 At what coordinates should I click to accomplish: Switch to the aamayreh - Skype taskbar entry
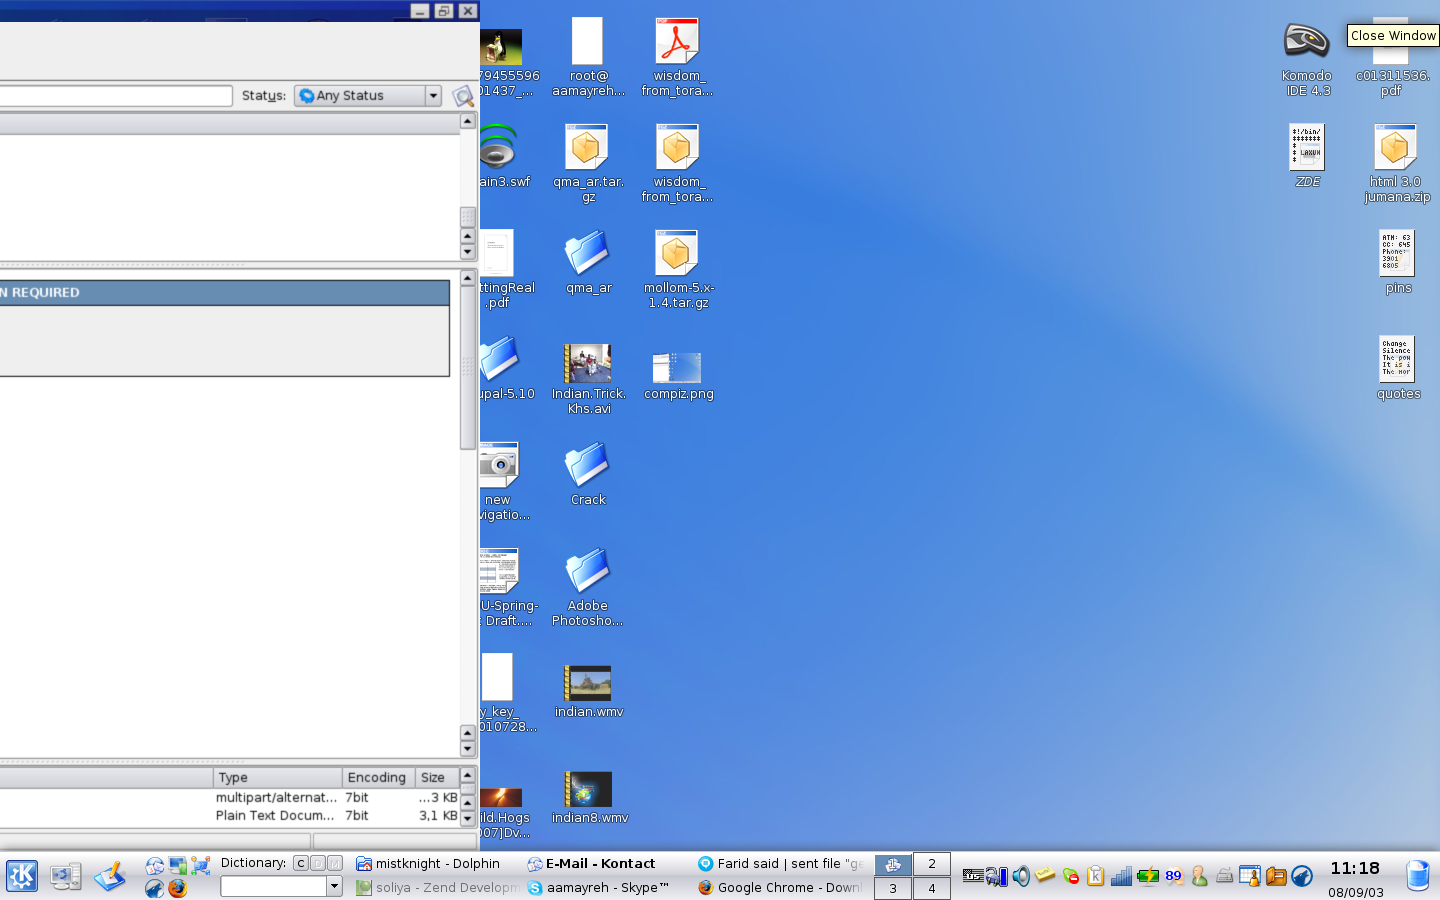598,888
